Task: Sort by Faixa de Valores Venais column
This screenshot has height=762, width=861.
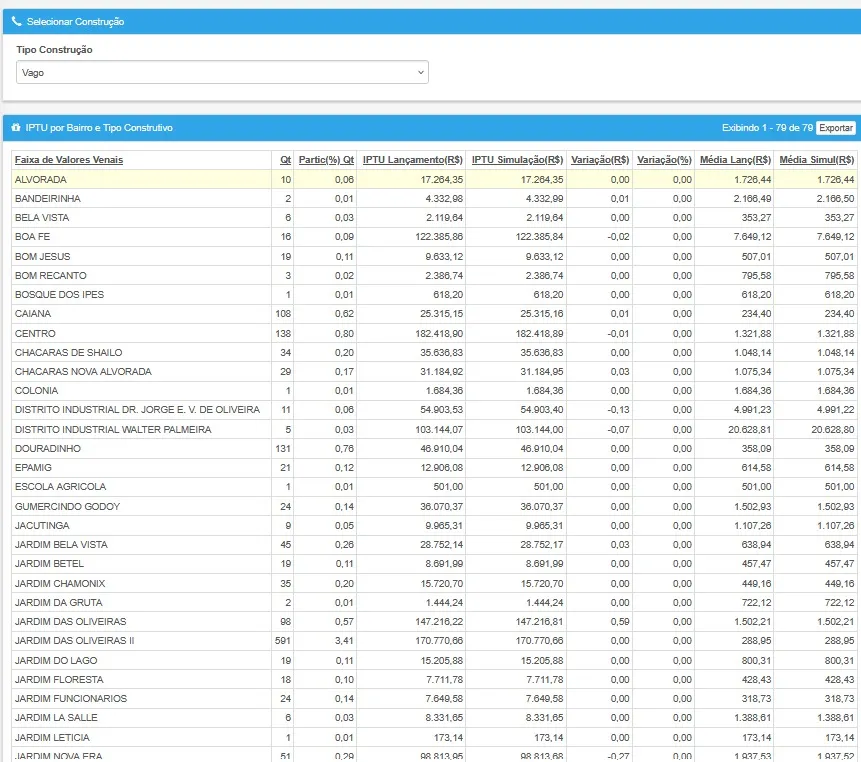Action: click(x=69, y=160)
